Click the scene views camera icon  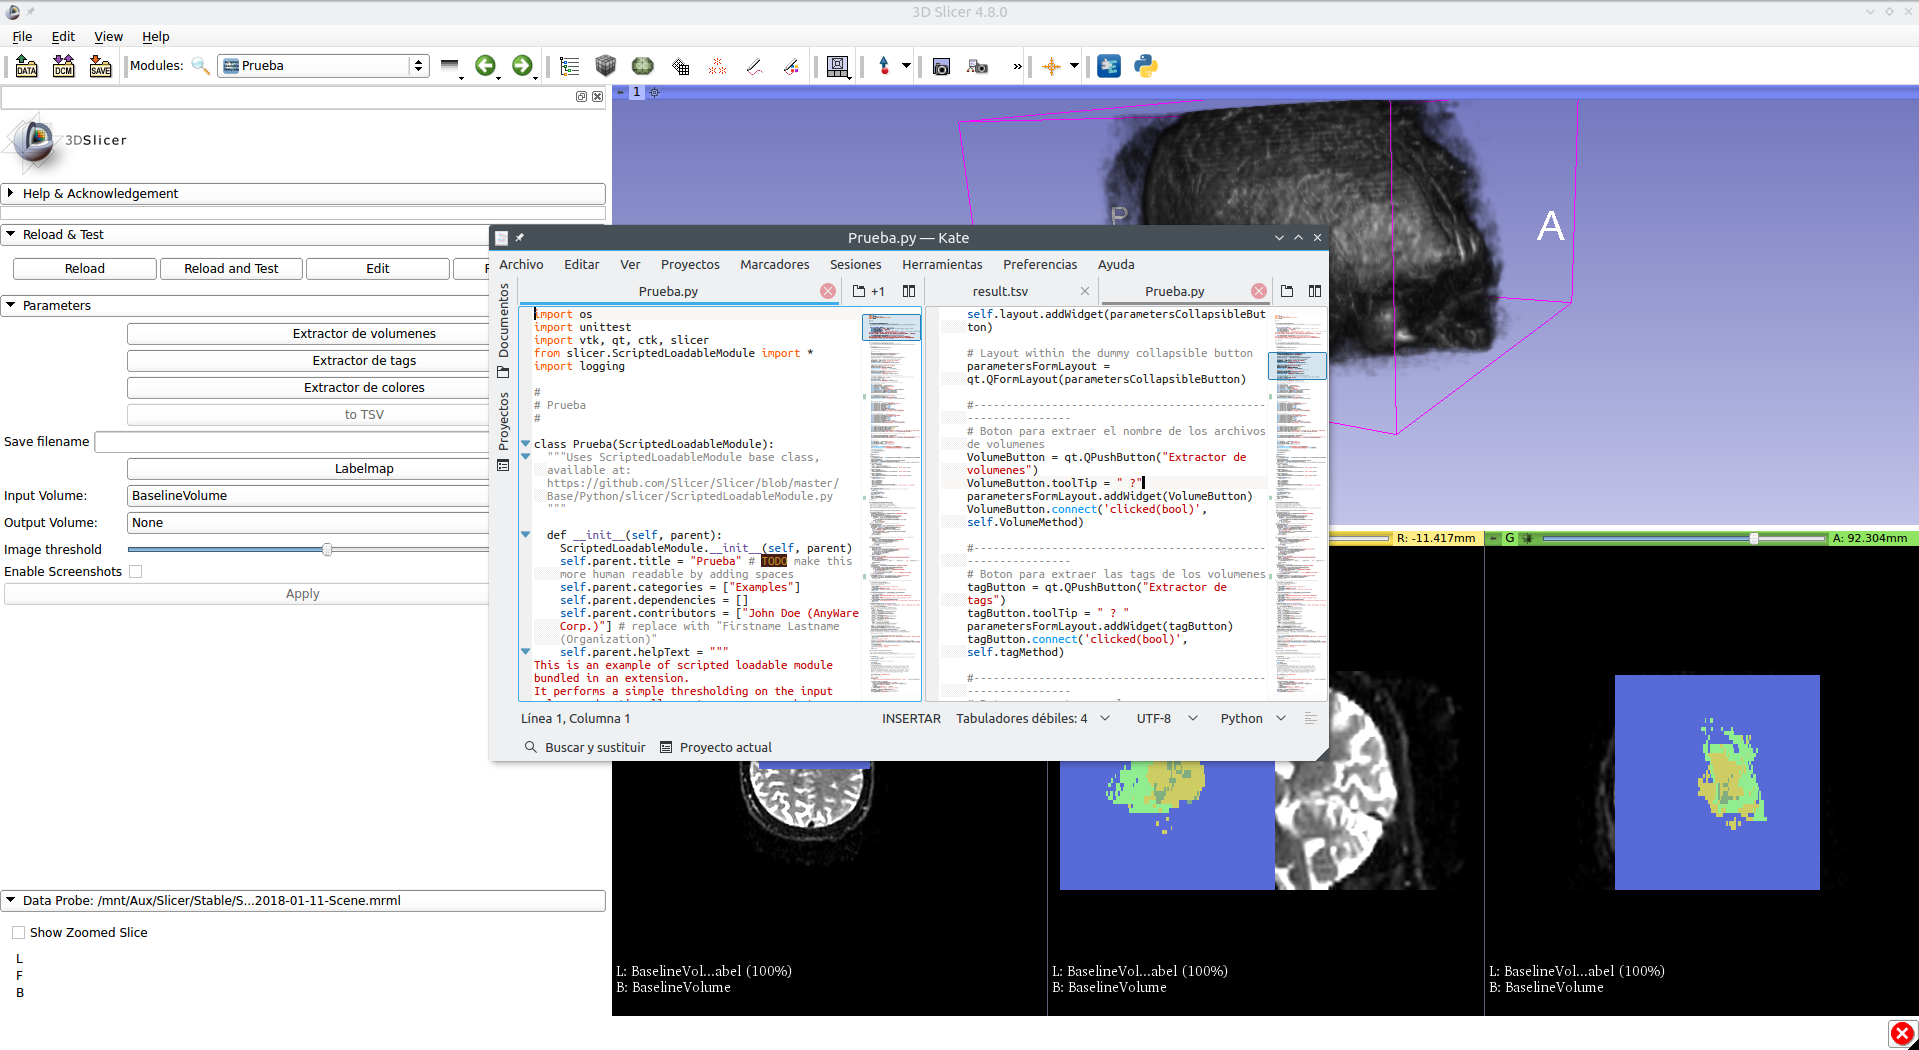pyautogui.click(x=978, y=67)
